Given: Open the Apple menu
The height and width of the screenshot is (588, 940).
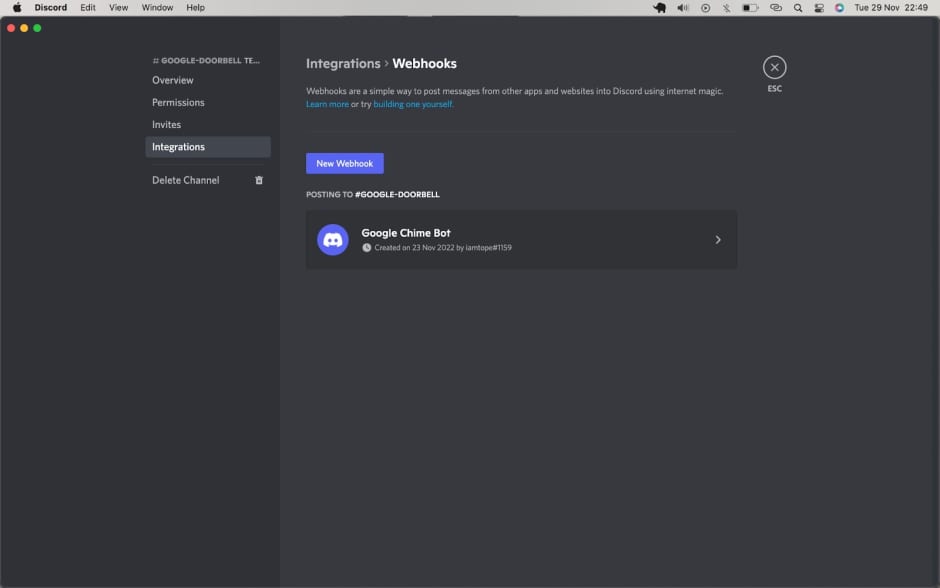Looking at the screenshot, I should (x=17, y=8).
